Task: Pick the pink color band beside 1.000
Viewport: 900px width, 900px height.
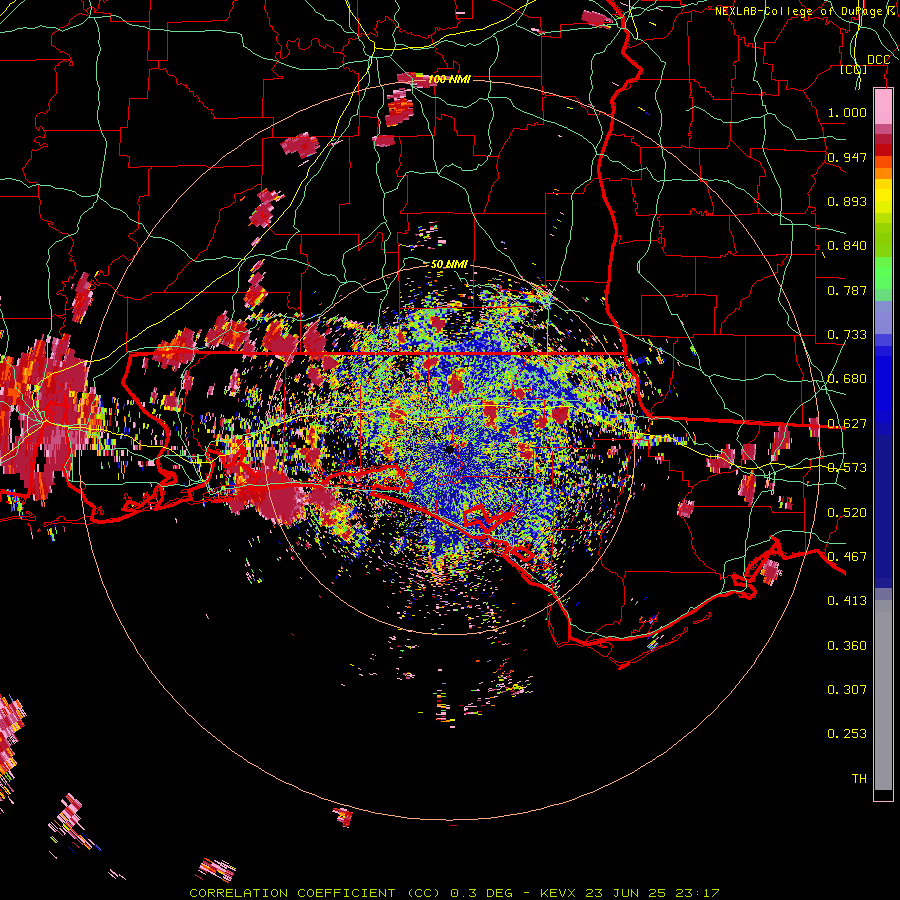Action: coord(883,107)
